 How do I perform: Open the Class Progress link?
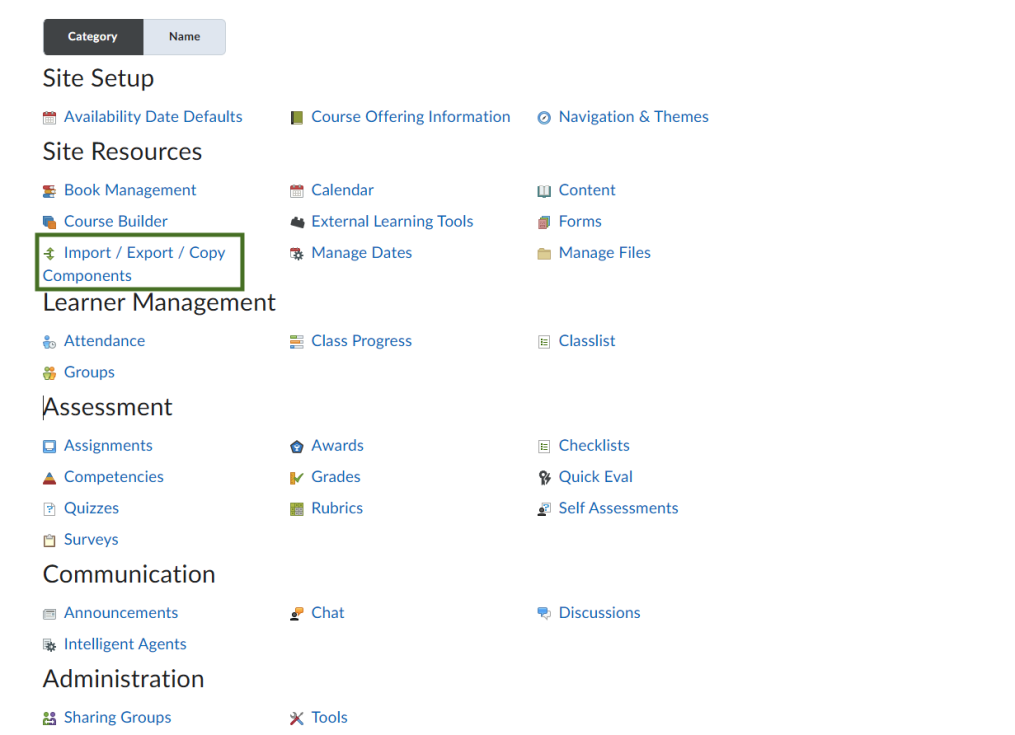(361, 341)
